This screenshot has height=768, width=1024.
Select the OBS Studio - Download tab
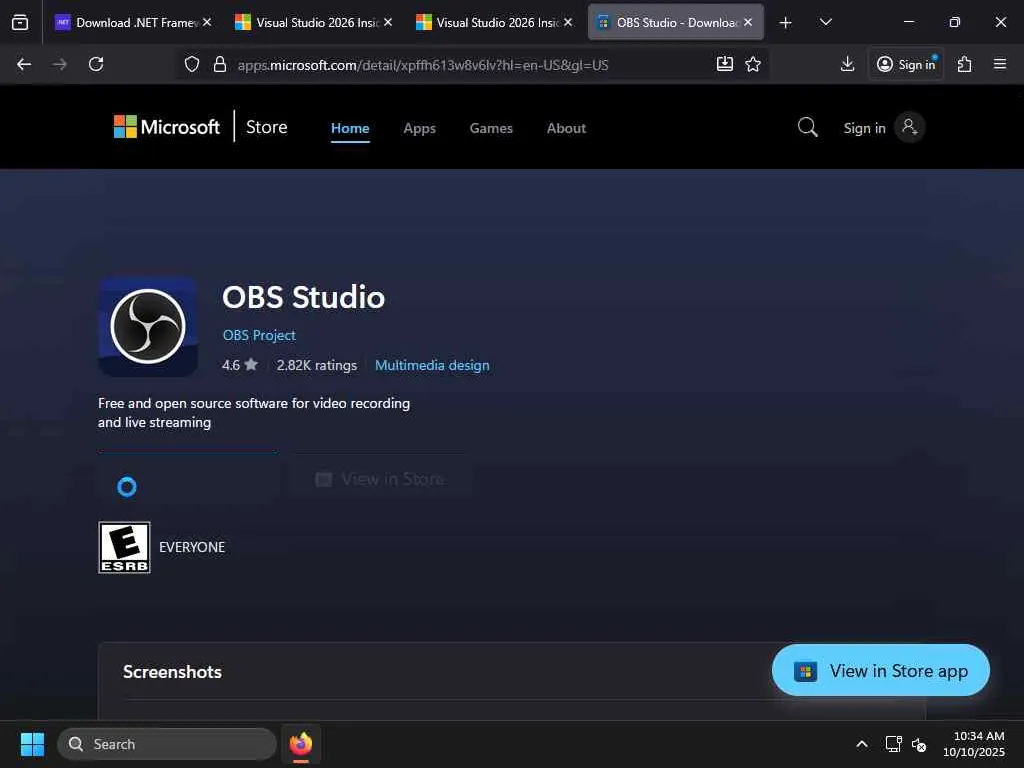pyautogui.click(x=675, y=22)
